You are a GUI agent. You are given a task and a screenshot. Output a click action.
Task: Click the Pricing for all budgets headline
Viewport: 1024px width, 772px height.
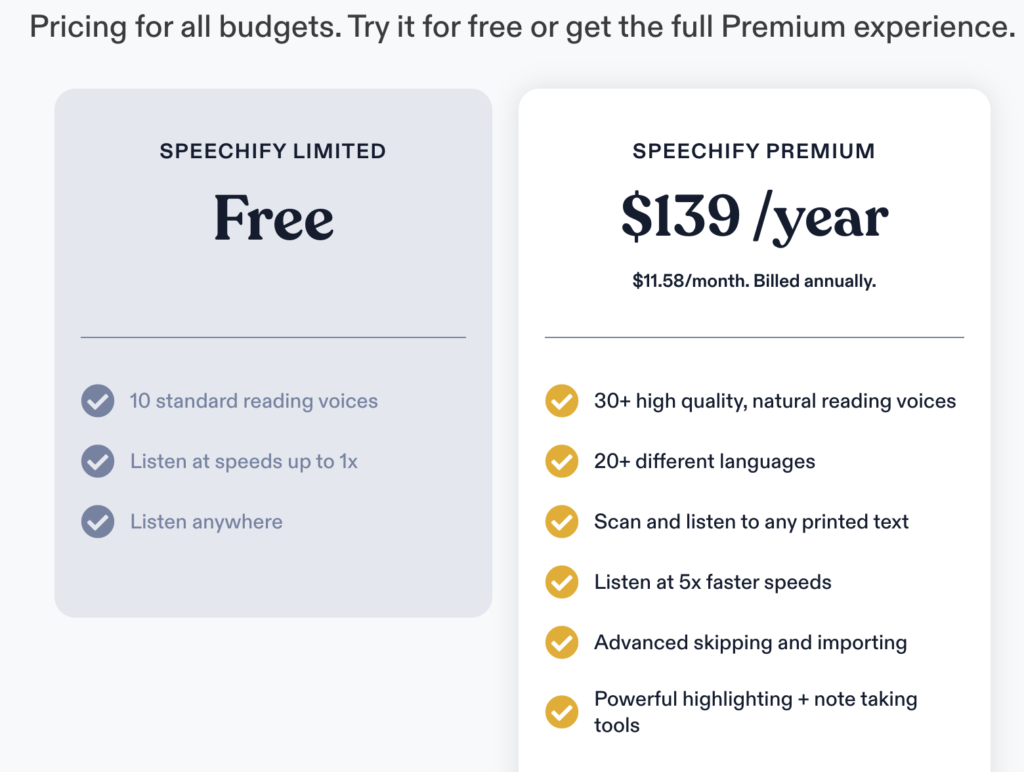(x=522, y=27)
